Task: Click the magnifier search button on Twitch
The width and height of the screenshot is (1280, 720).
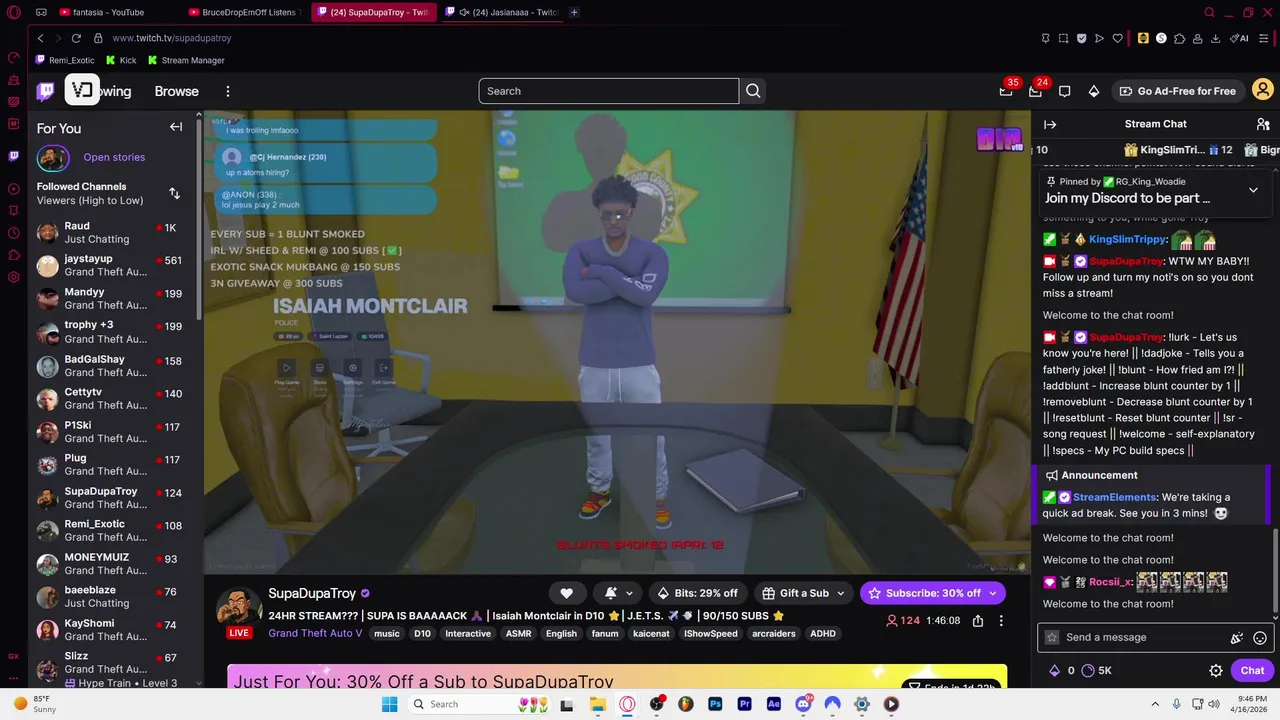Action: (x=753, y=91)
